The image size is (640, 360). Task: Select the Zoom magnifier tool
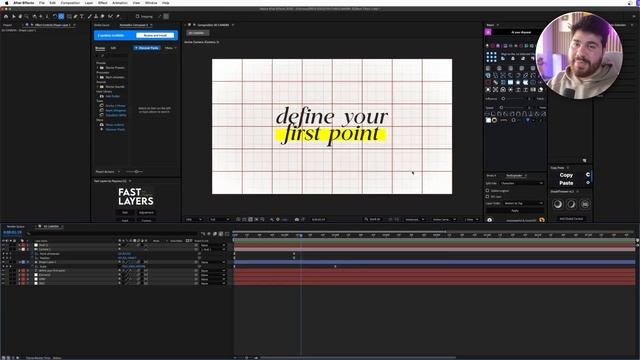click(x=27, y=16)
